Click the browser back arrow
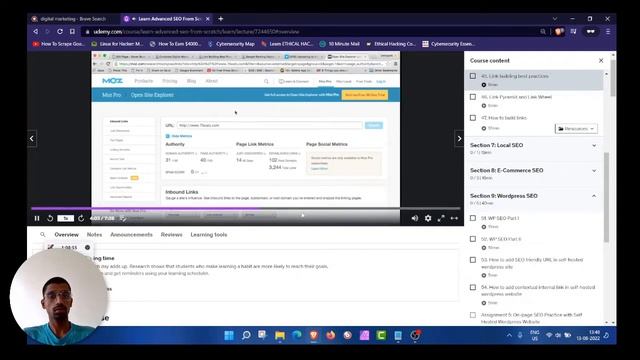 pyautogui.click(x=36, y=31)
